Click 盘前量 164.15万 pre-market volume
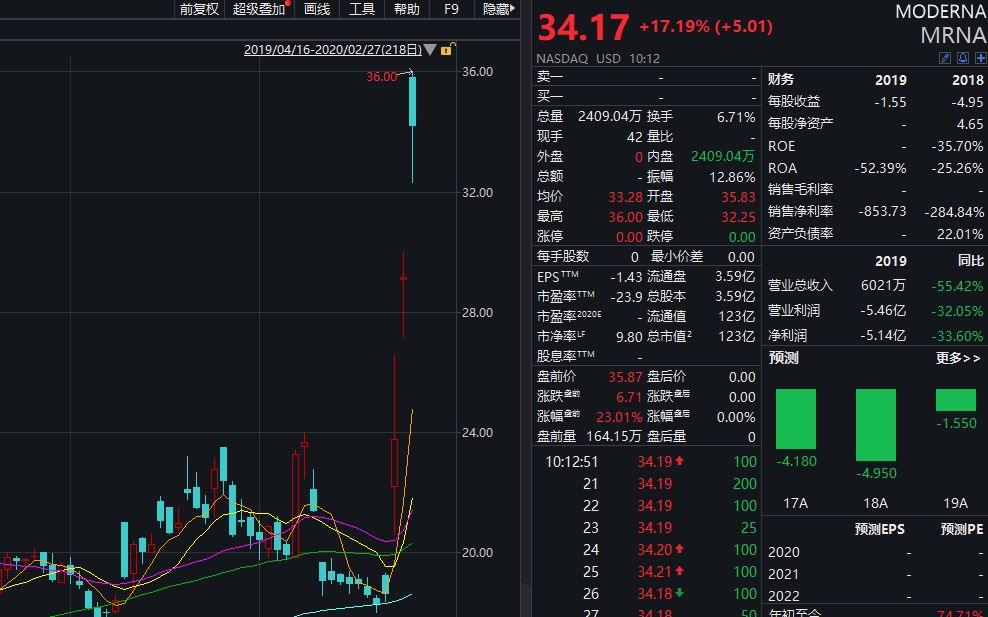This screenshot has width=988, height=617. click(x=614, y=437)
